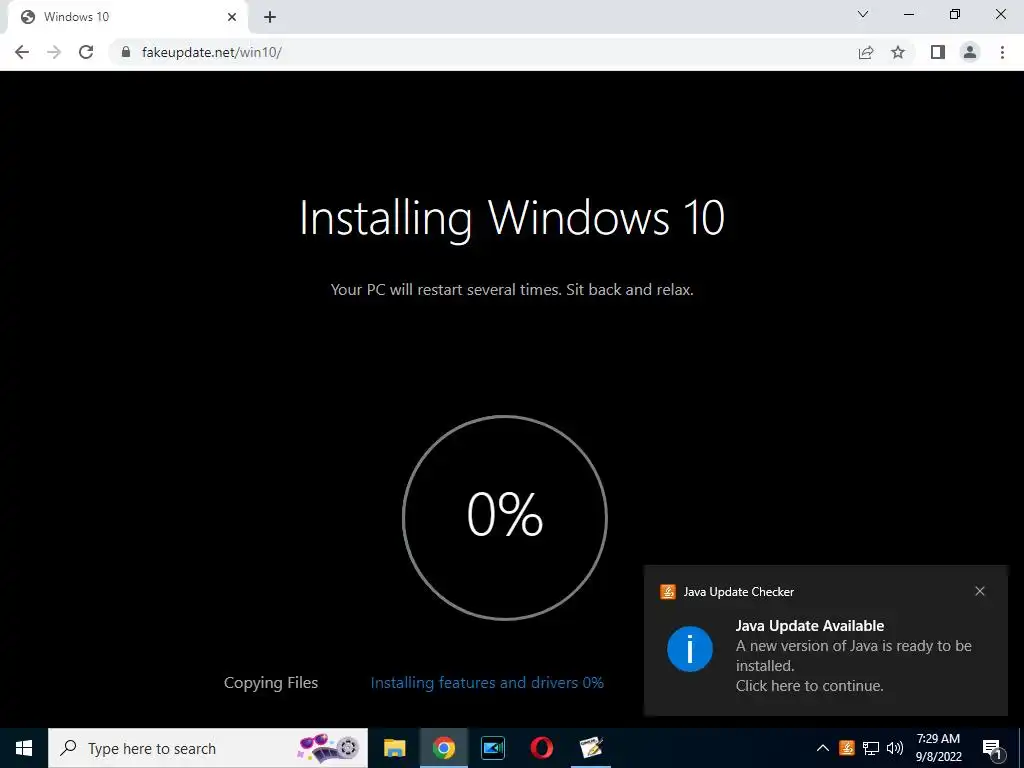Open the Action Center notifications icon
This screenshot has height=768, width=1024.
click(x=993, y=749)
